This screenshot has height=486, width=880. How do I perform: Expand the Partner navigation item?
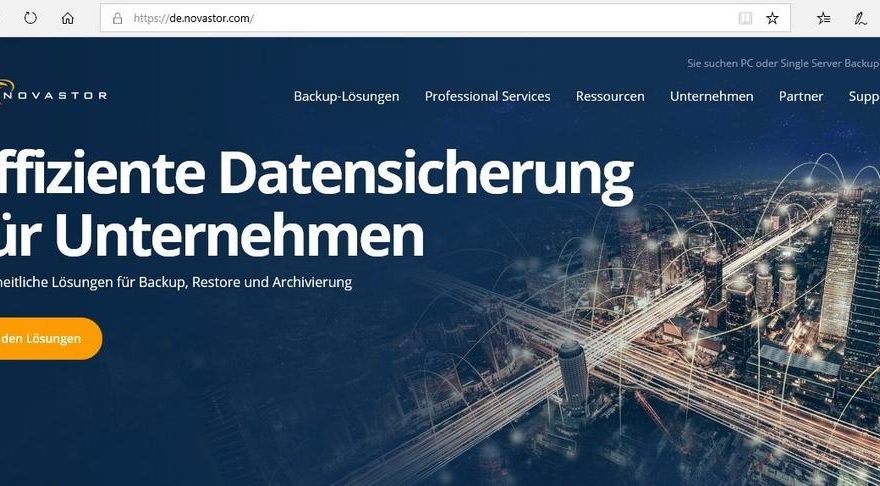801,96
